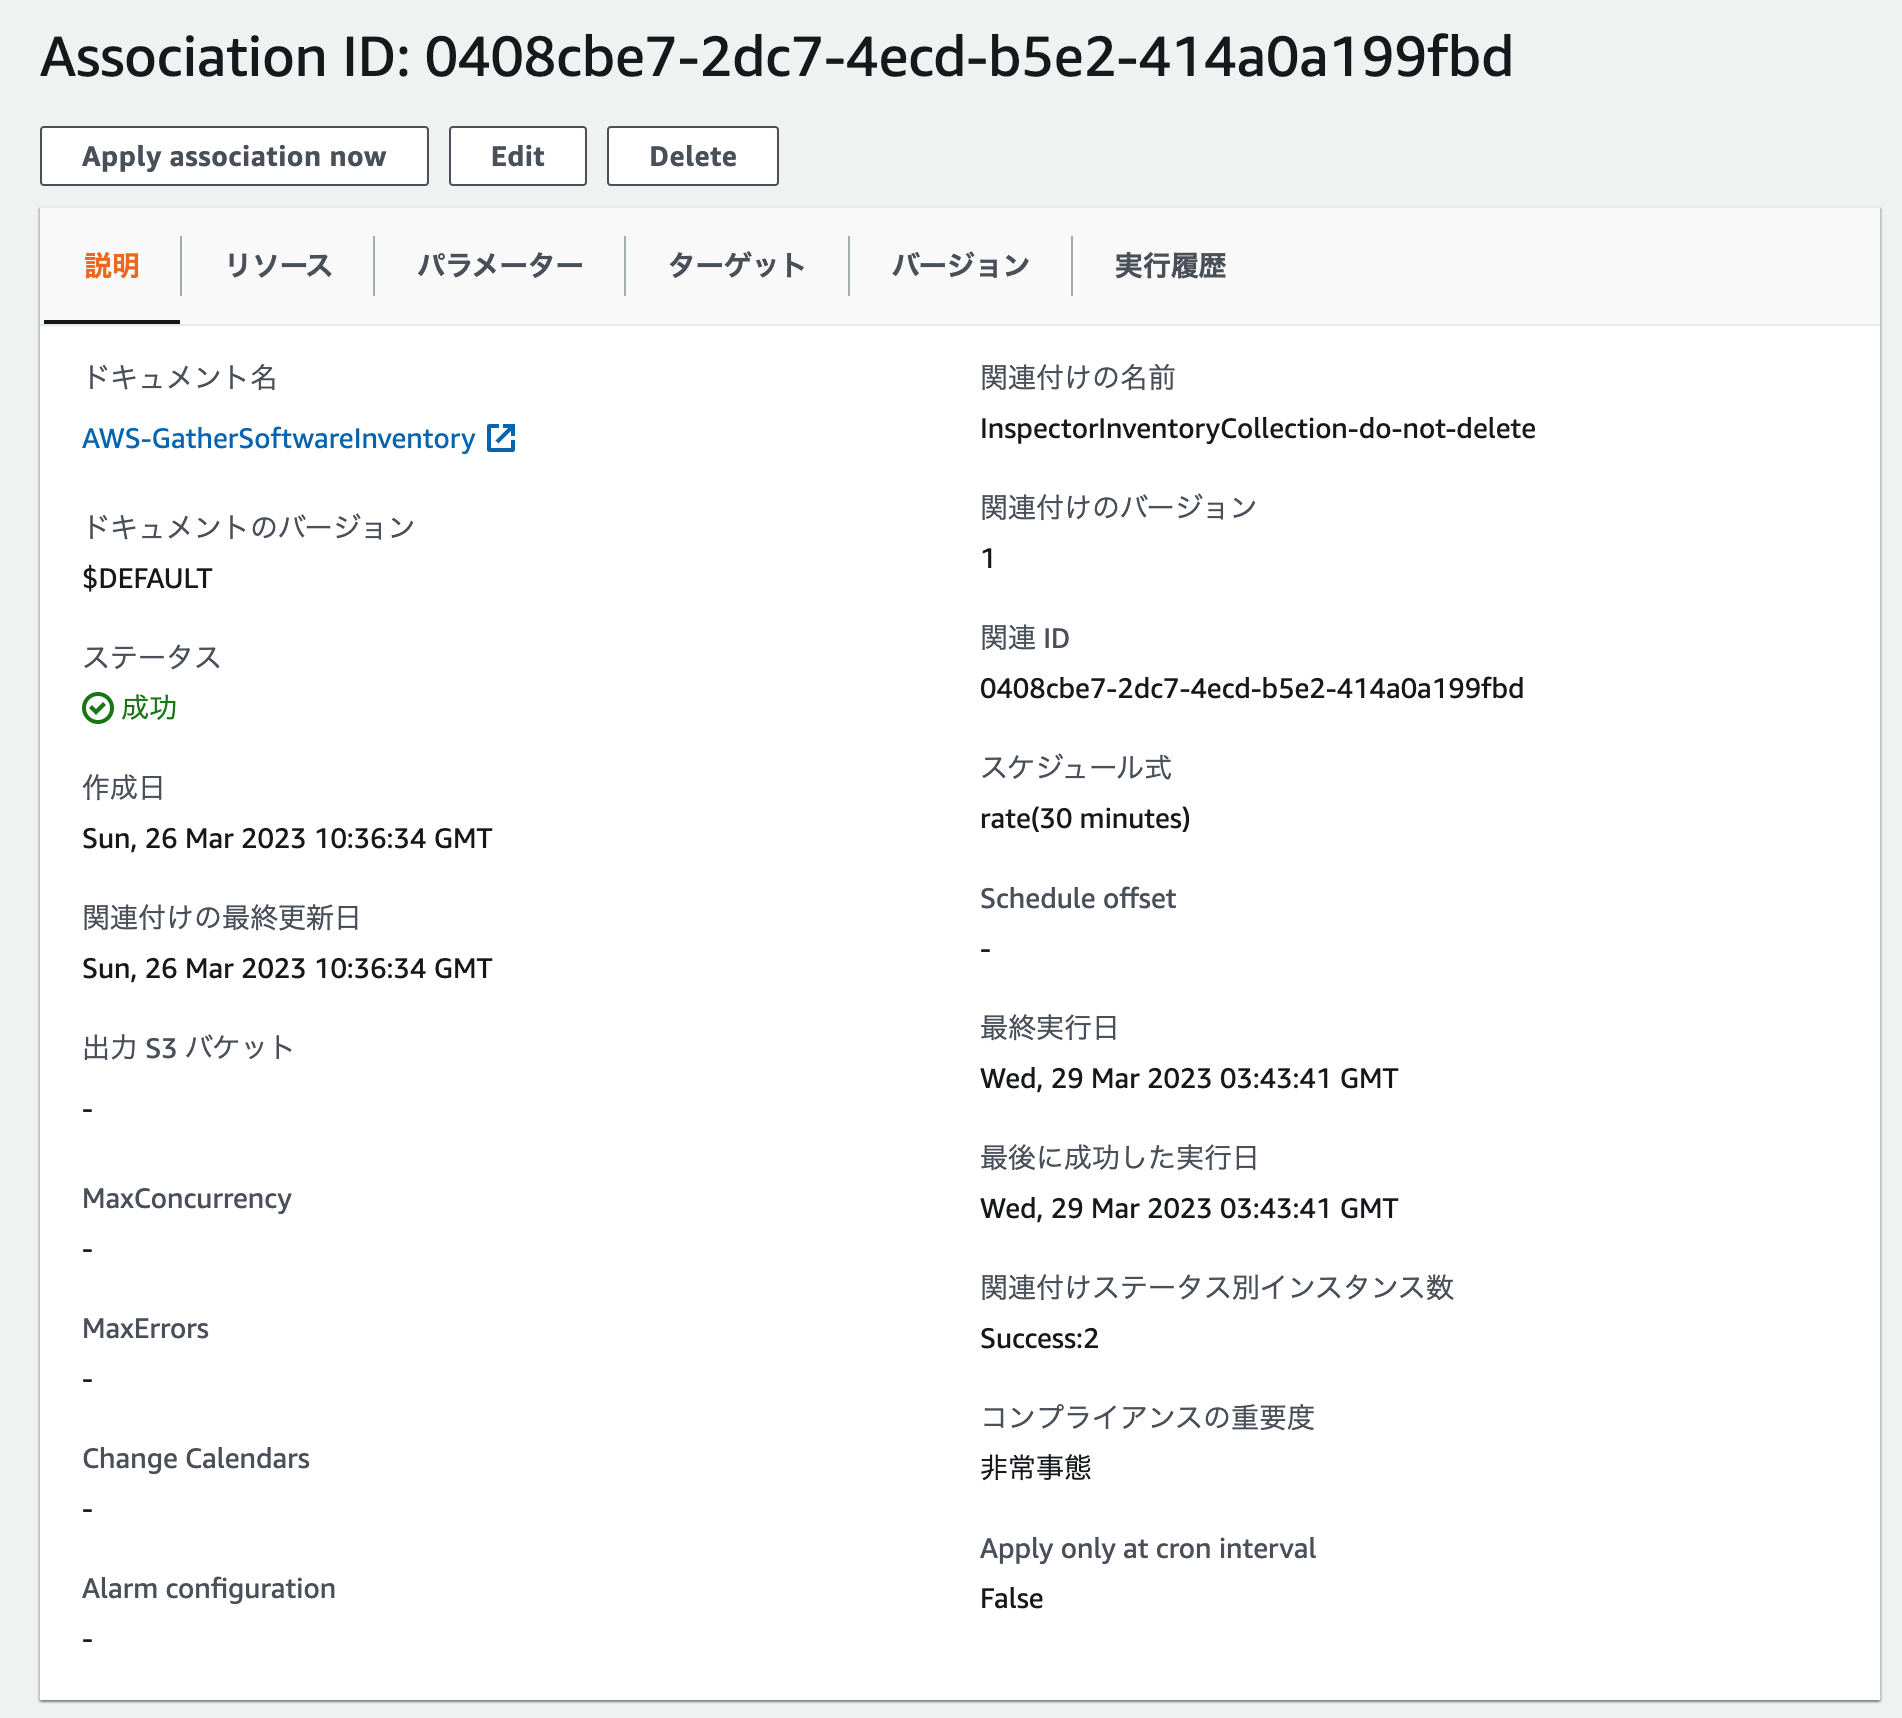This screenshot has width=1902, height=1718.
Task: Click the rate(30 minutes) schedule expression
Action: (x=1085, y=818)
